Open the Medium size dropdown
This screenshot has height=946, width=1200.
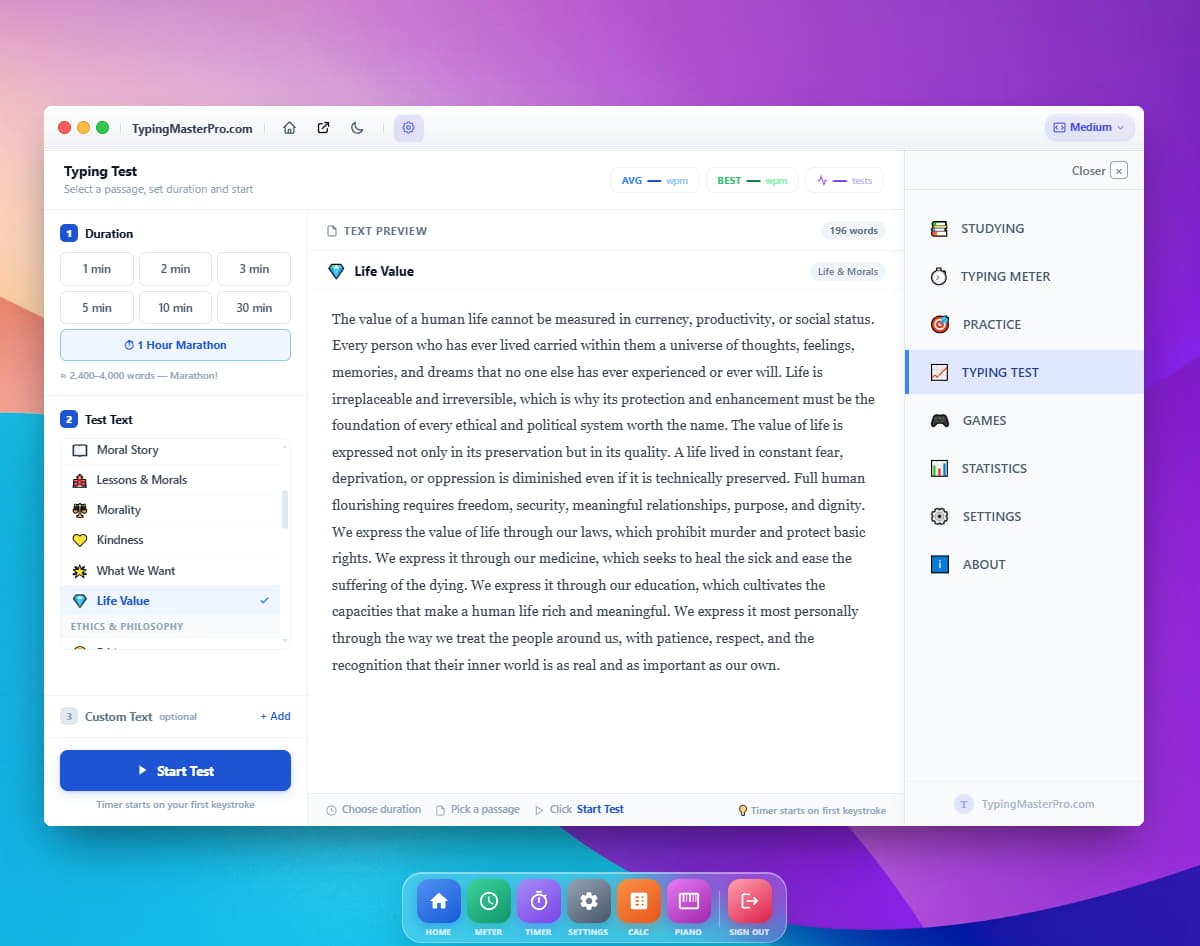[1089, 128]
